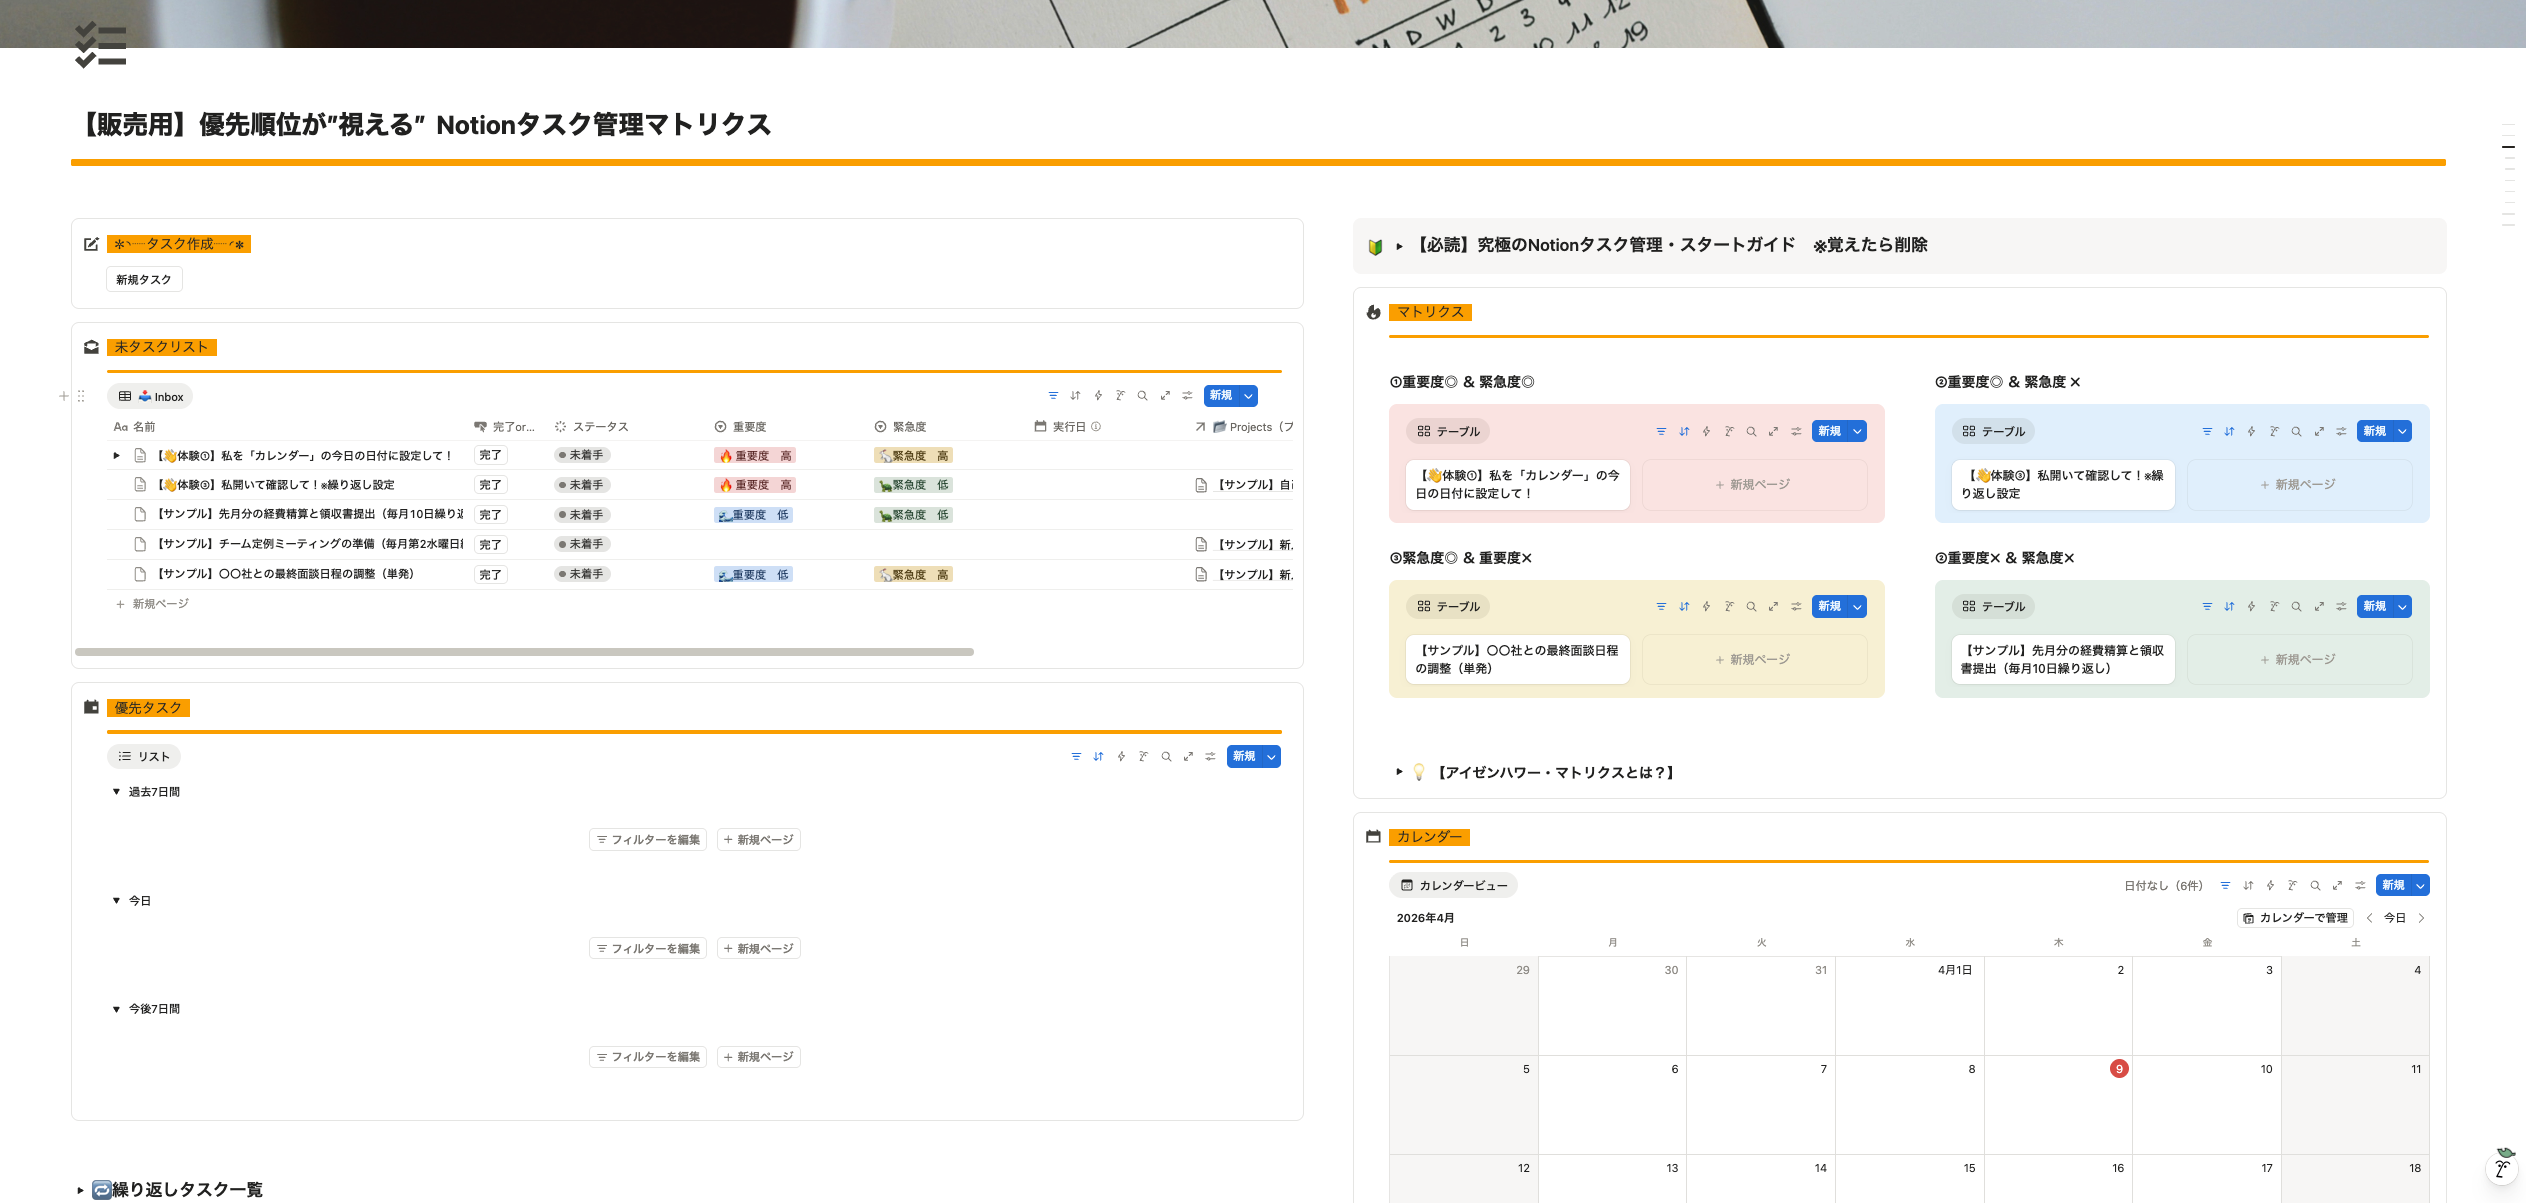The height and width of the screenshot is (1203, 2526).
Task: Expand sub-items of 体験① カレンダー row
Action: [x=116, y=456]
